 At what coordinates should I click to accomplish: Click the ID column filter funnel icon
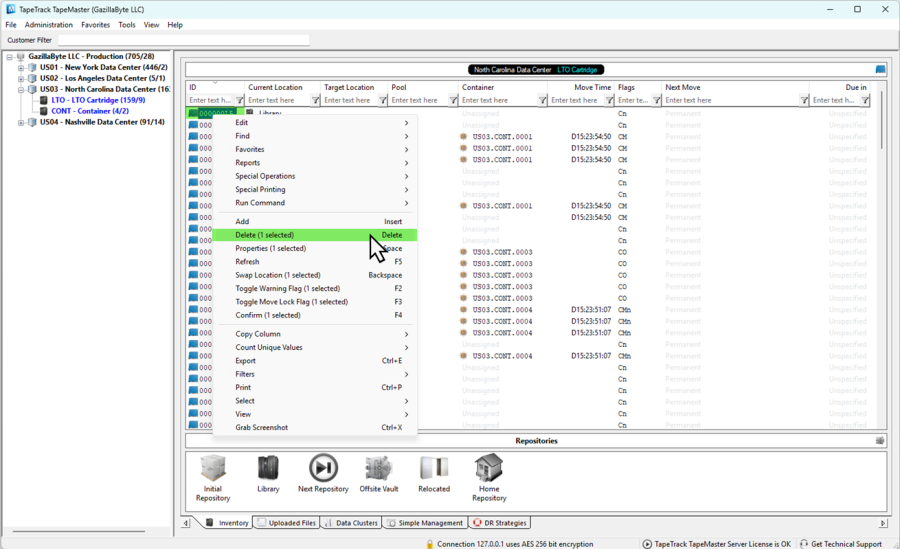click(239, 100)
